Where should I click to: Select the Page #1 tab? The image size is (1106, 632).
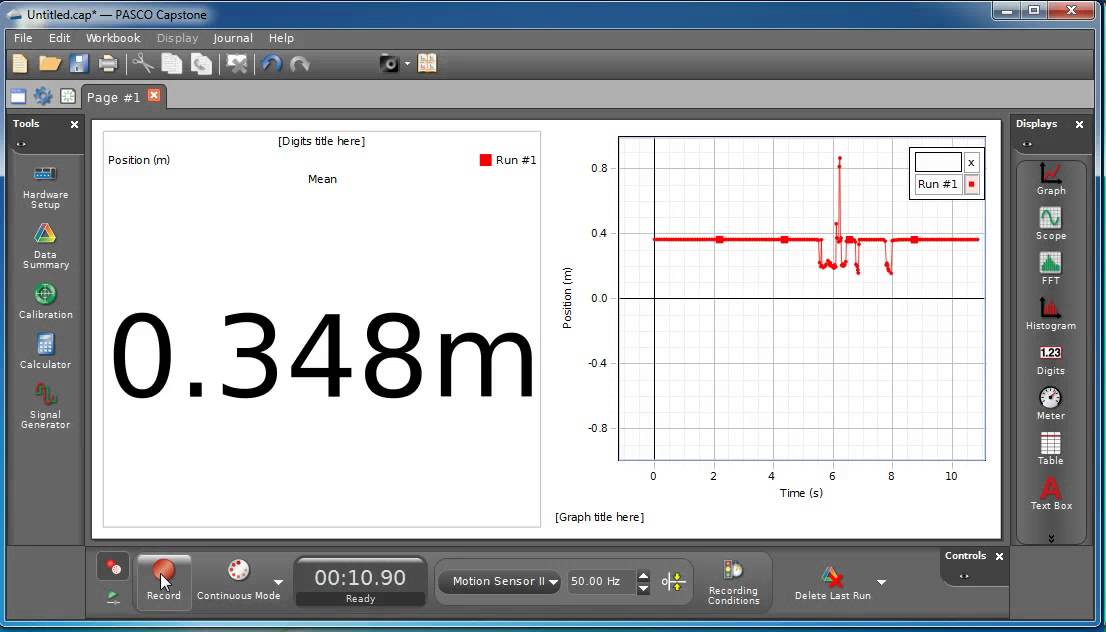[113, 97]
